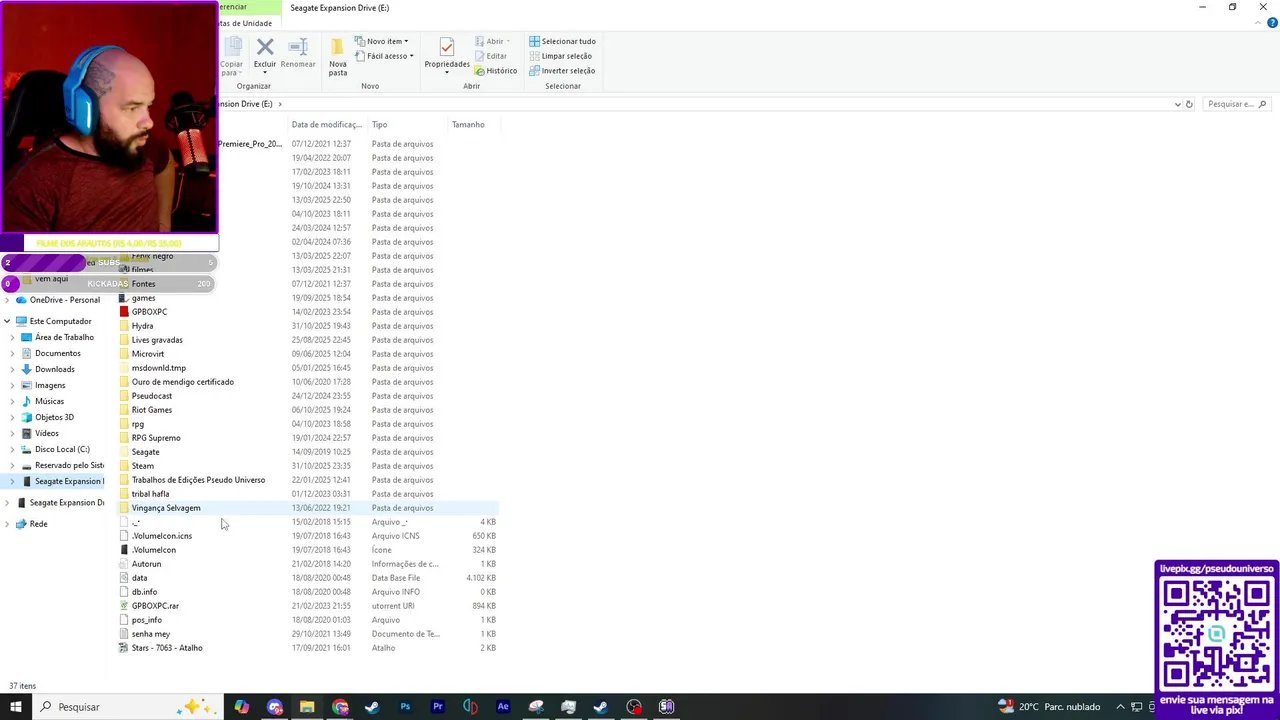Select the Pseudocast folder

click(x=151, y=396)
